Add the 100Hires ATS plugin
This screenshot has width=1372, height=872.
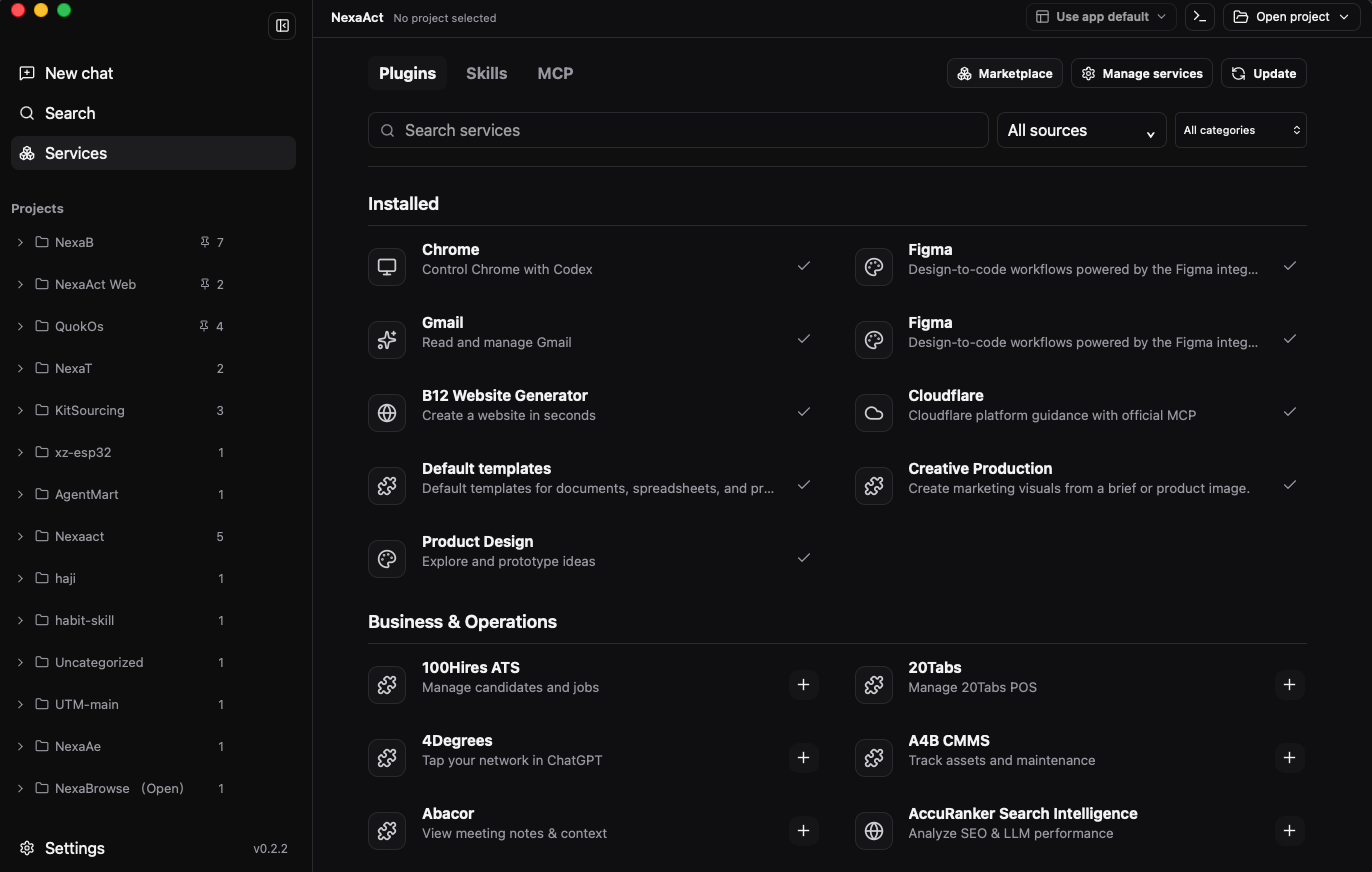coord(803,685)
